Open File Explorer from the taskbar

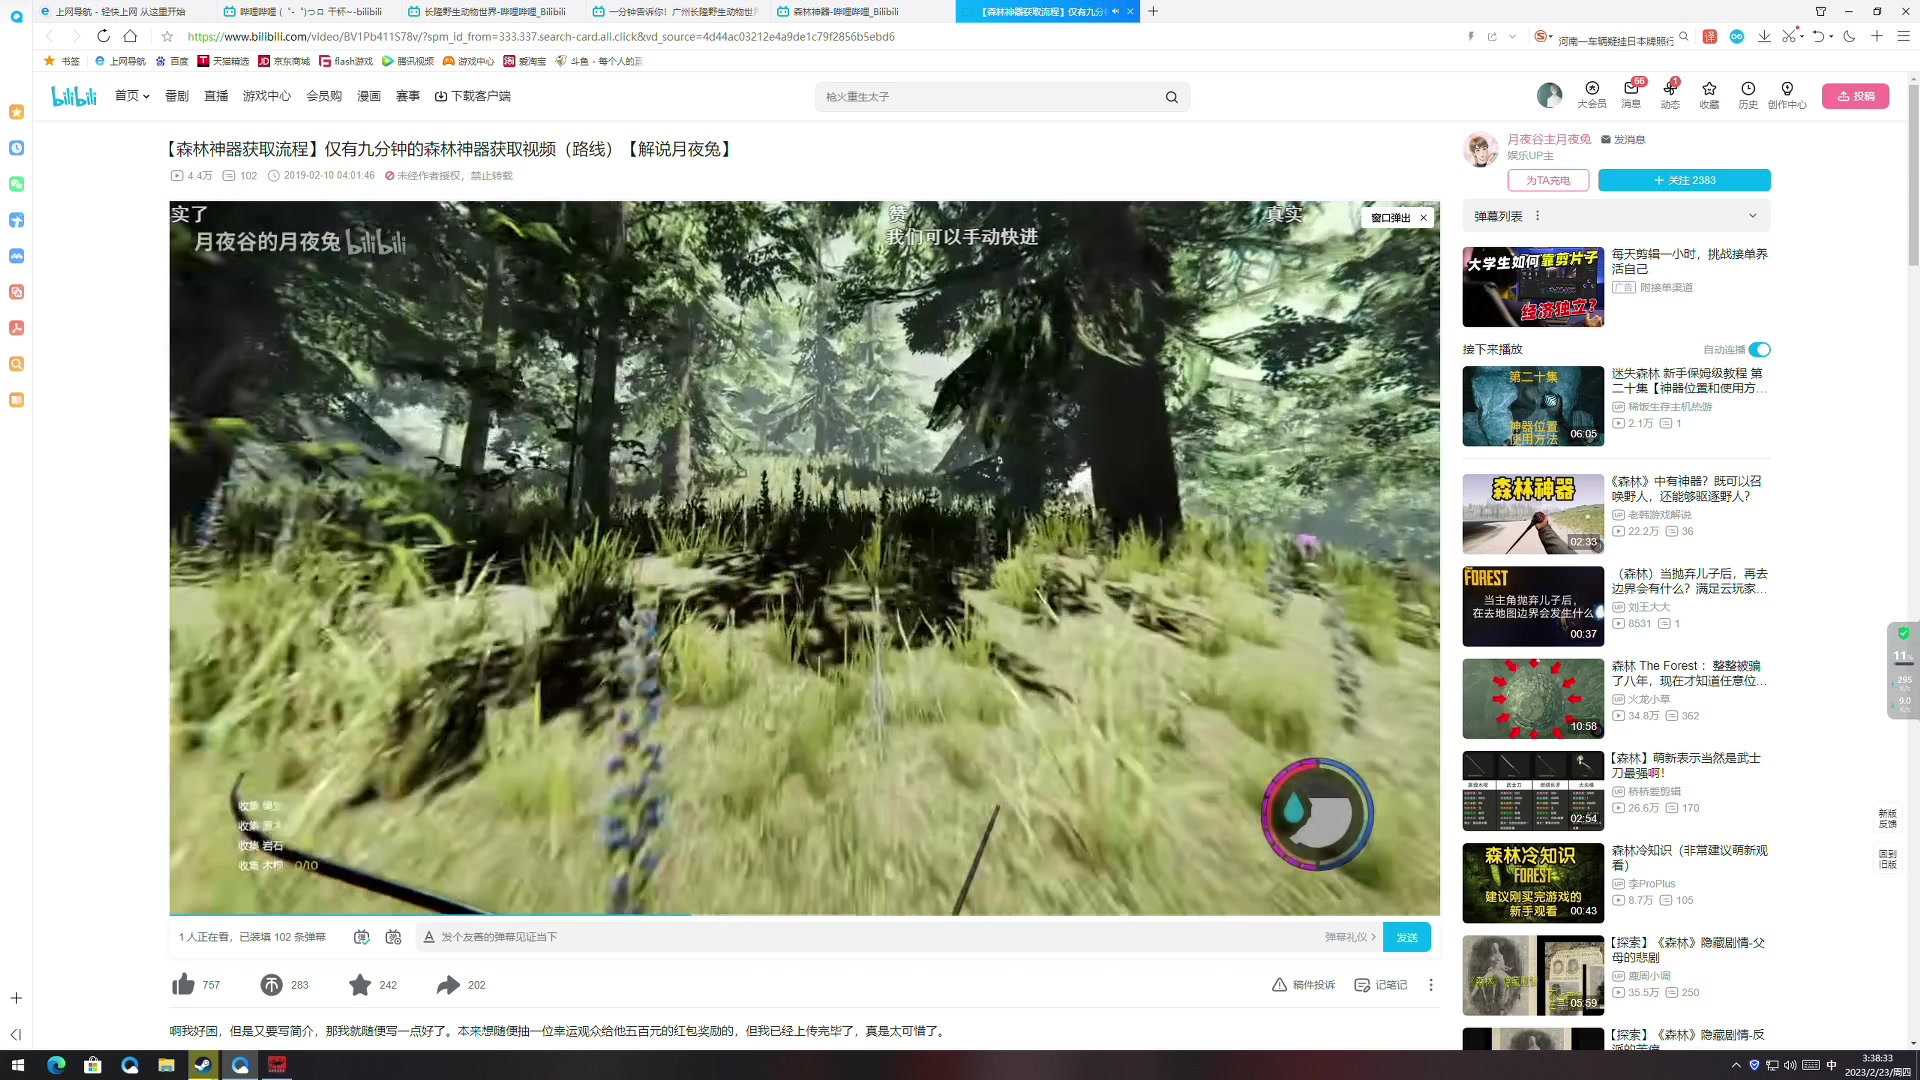pos(166,1065)
